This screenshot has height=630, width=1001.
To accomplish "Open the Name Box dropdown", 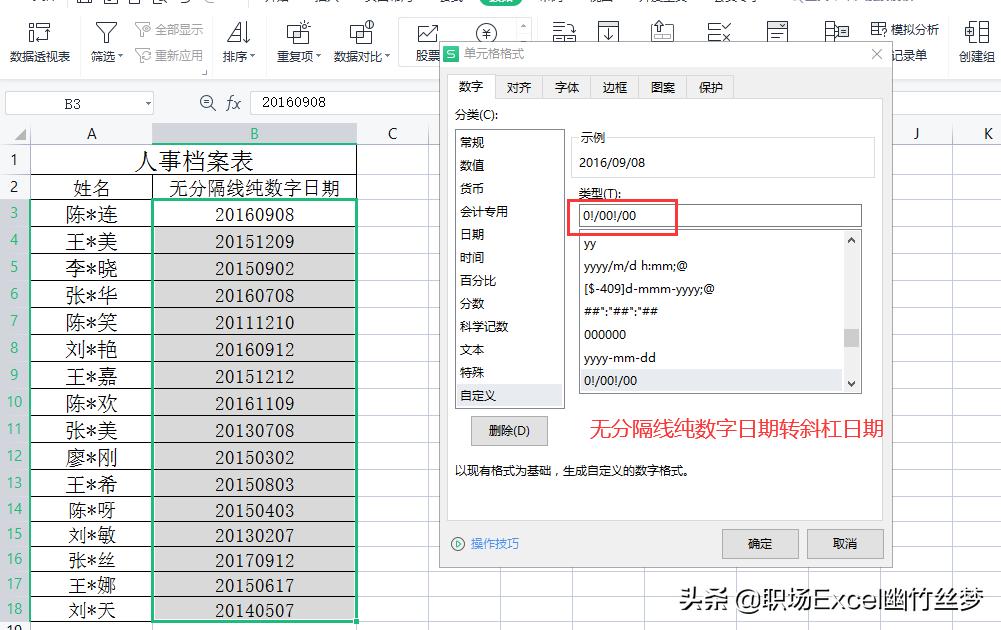I will pos(148,103).
